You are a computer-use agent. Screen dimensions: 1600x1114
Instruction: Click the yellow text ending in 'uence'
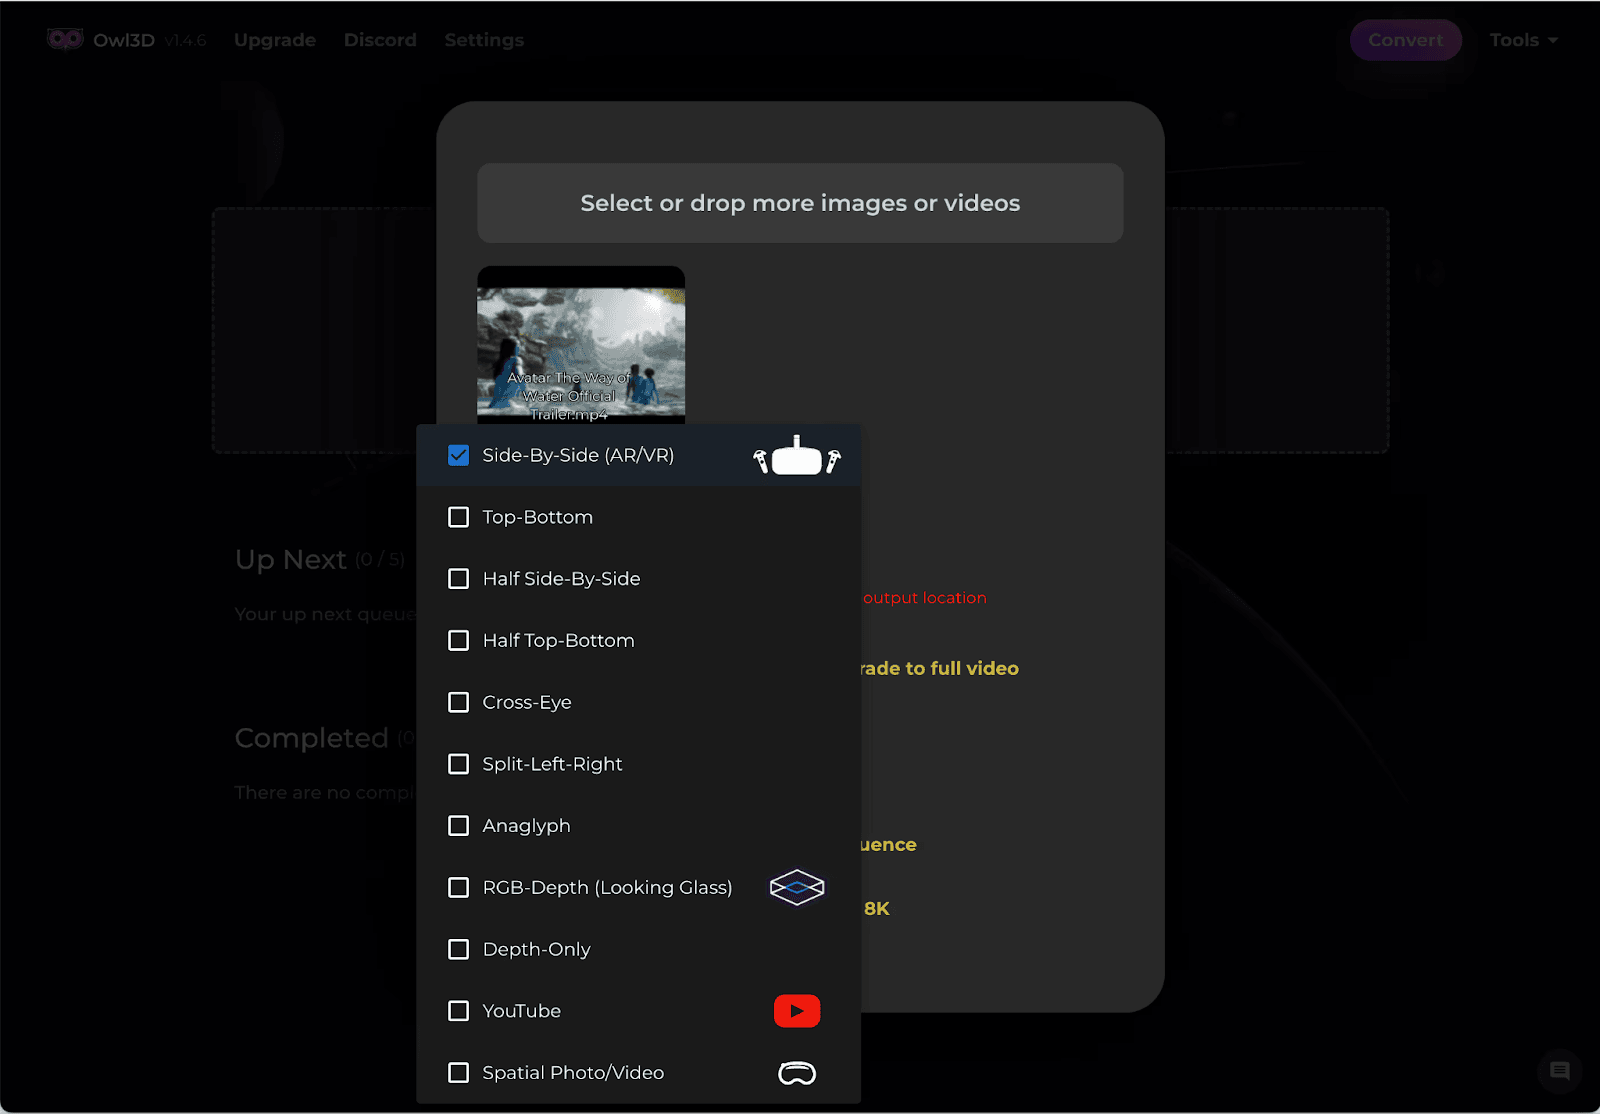pyautogui.click(x=888, y=845)
